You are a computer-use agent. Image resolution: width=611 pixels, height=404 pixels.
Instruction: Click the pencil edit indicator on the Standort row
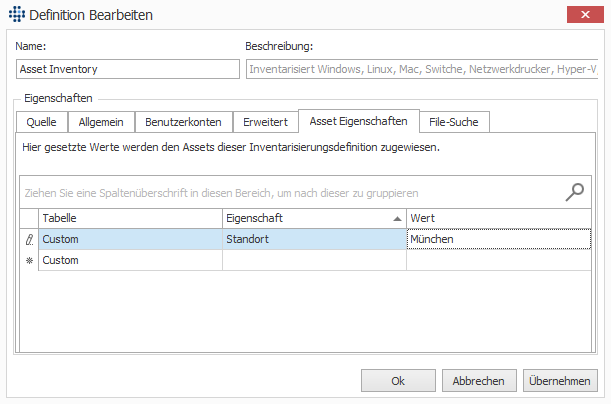tap(28, 239)
